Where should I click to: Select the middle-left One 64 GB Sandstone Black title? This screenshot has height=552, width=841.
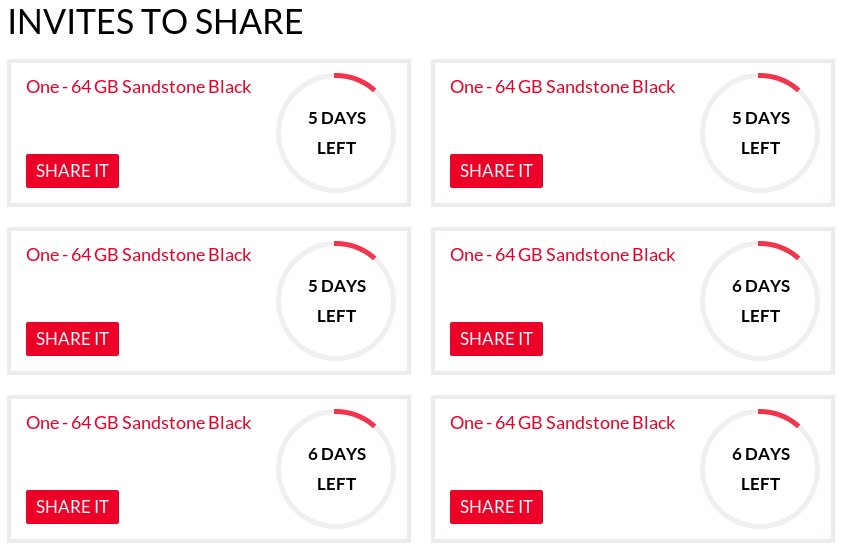[138, 255]
